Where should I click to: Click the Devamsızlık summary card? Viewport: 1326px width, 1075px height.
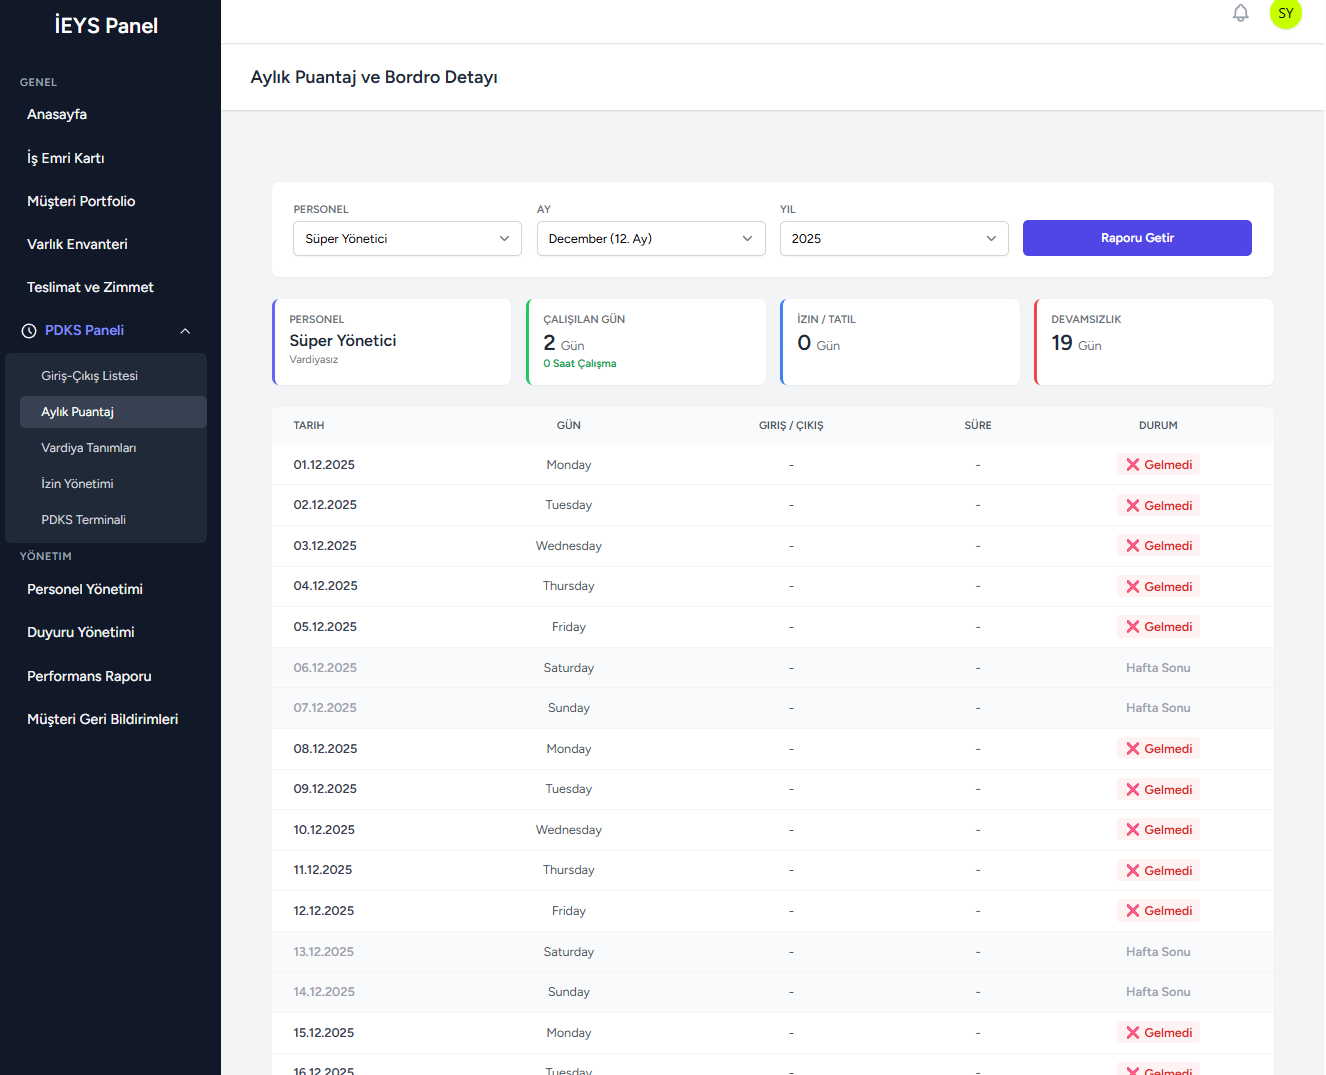(1154, 342)
